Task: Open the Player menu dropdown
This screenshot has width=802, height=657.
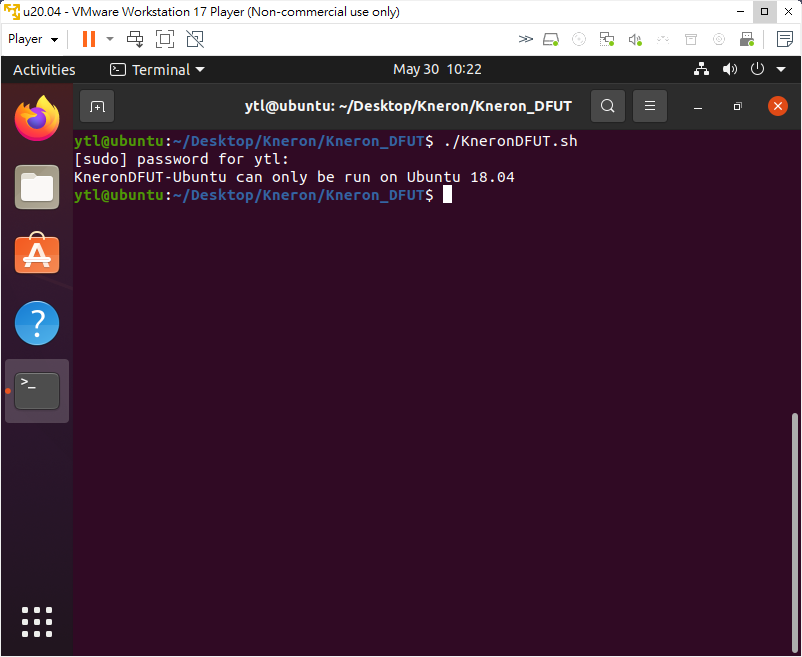Action: click(33, 39)
